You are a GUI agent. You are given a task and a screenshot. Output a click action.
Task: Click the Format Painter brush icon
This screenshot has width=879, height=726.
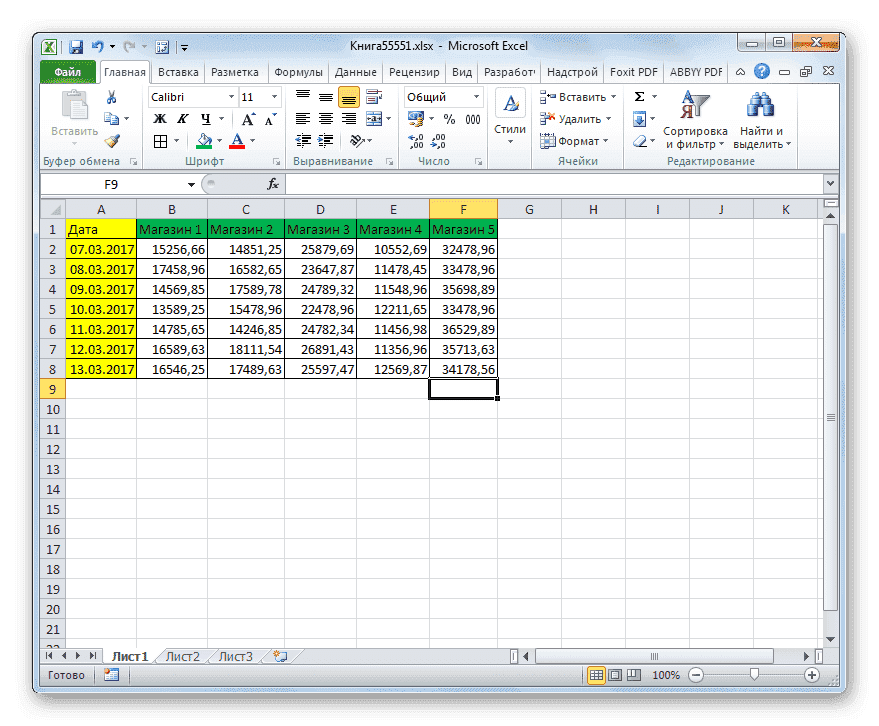point(113,141)
